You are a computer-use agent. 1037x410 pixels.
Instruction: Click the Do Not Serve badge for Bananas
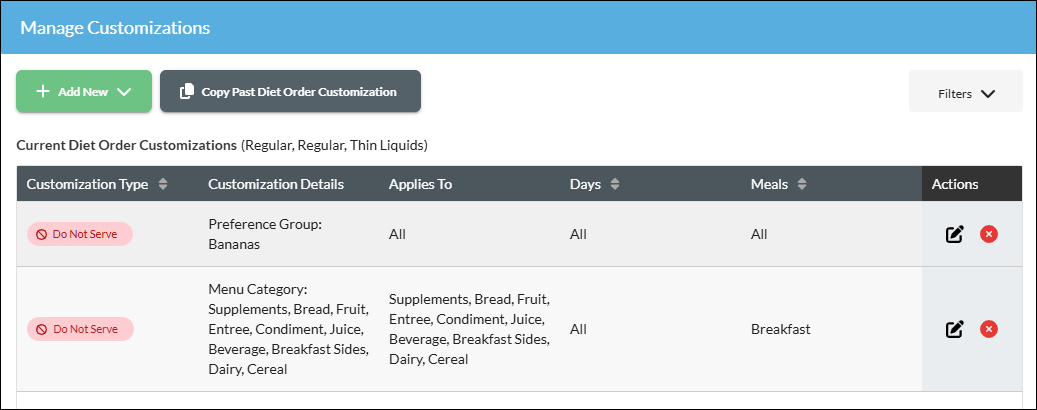point(80,234)
